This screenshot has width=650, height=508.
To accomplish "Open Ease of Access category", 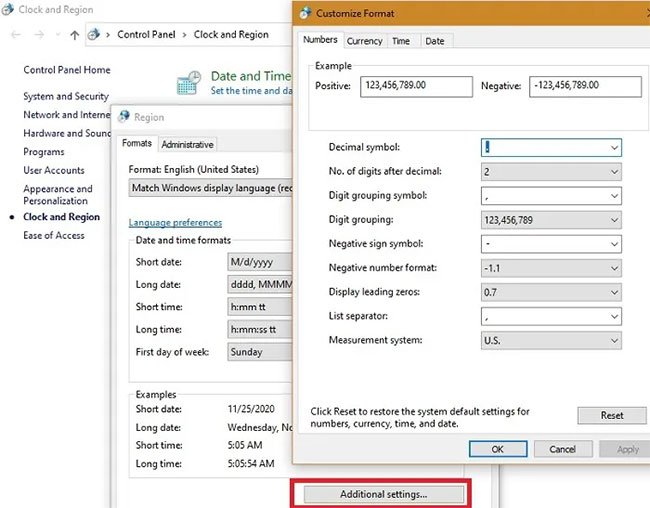I will click(x=53, y=235).
